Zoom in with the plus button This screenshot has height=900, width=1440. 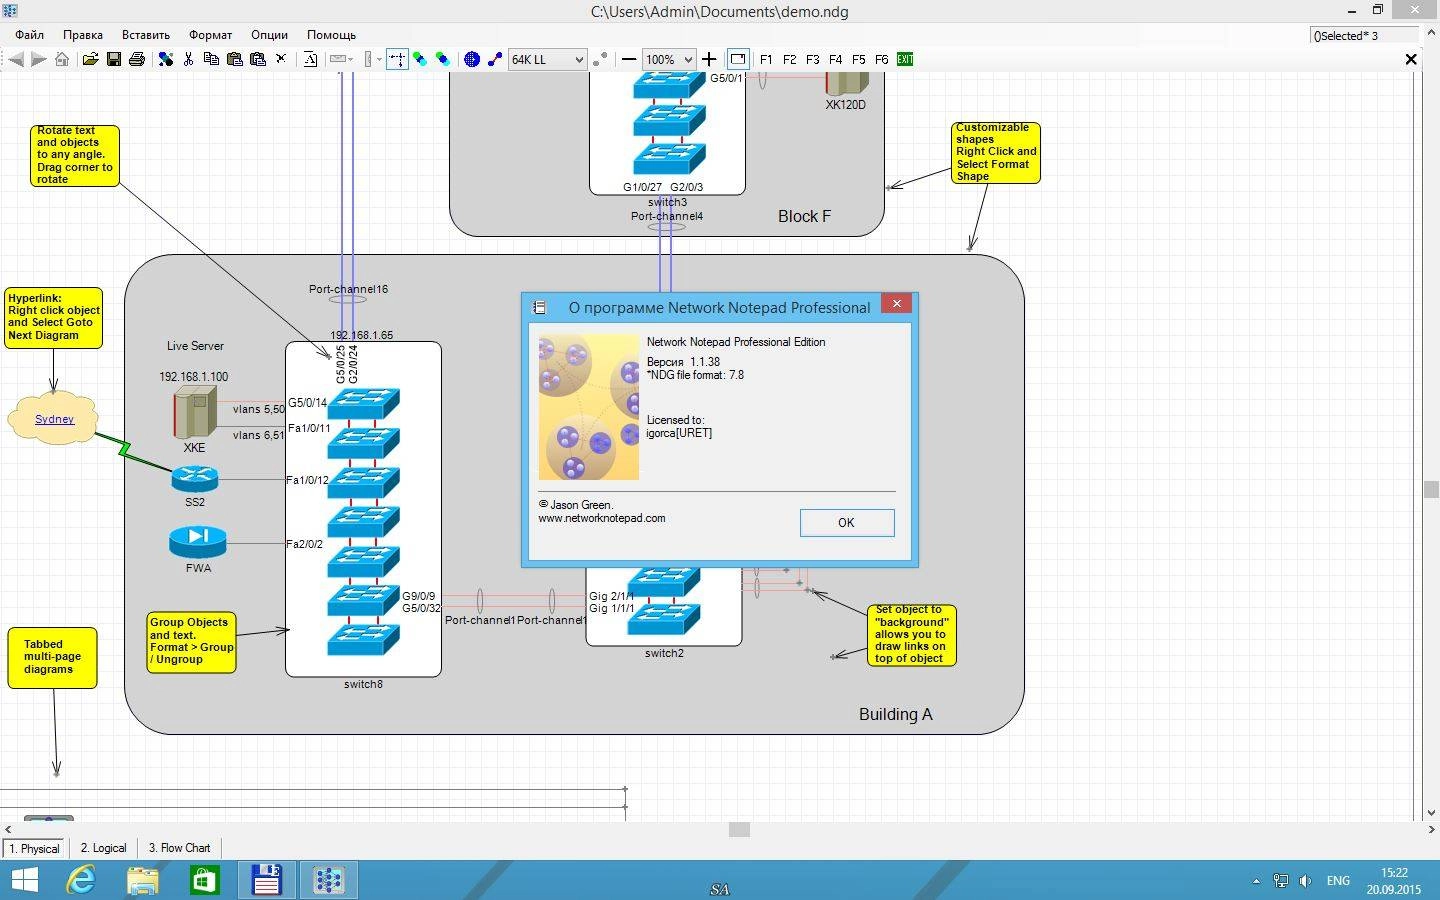coord(709,60)
